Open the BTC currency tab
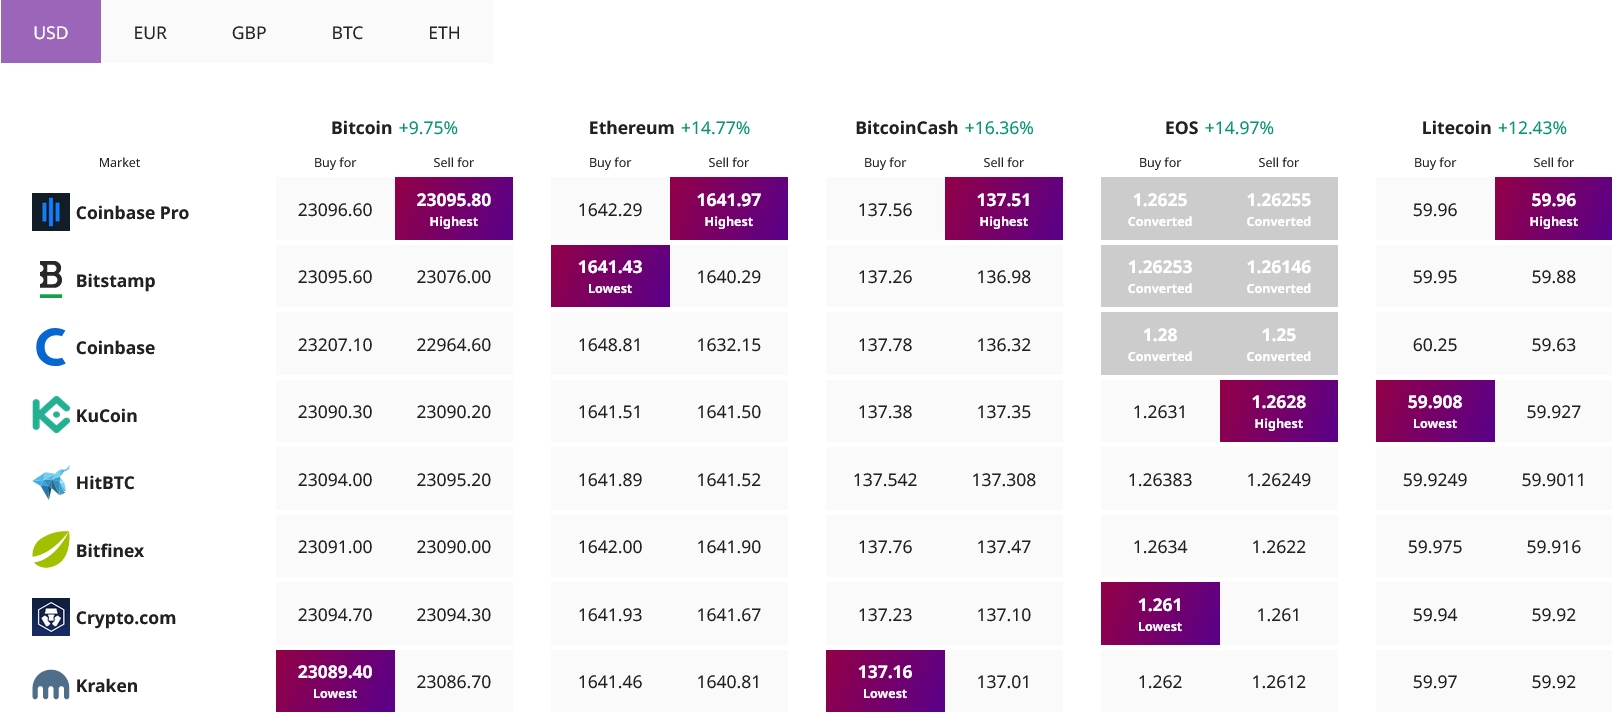 347,32
